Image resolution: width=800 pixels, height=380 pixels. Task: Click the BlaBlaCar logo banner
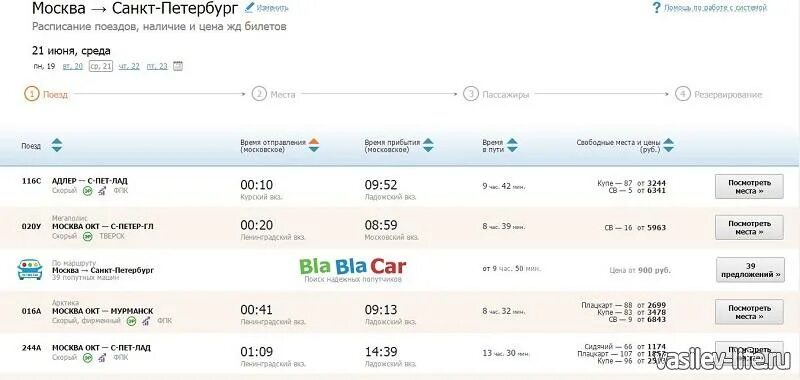[353, 270]
